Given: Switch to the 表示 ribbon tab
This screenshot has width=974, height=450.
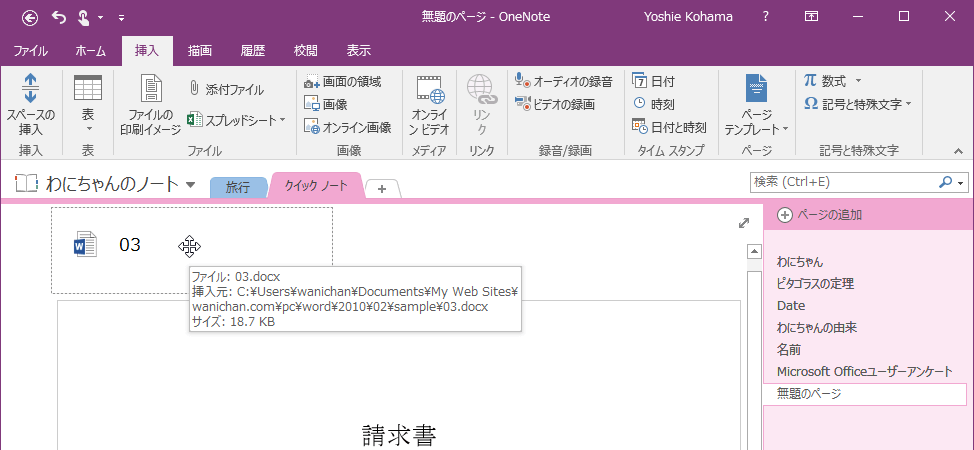Looking at the screenshot, I should [x=358, y=51].
